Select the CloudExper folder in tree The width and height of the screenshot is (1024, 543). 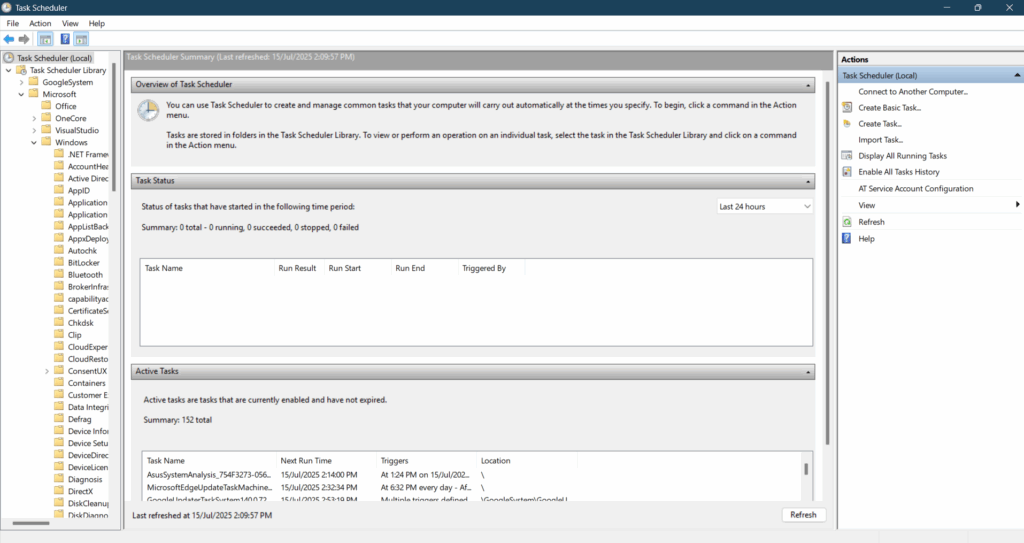tap(88, 347)
